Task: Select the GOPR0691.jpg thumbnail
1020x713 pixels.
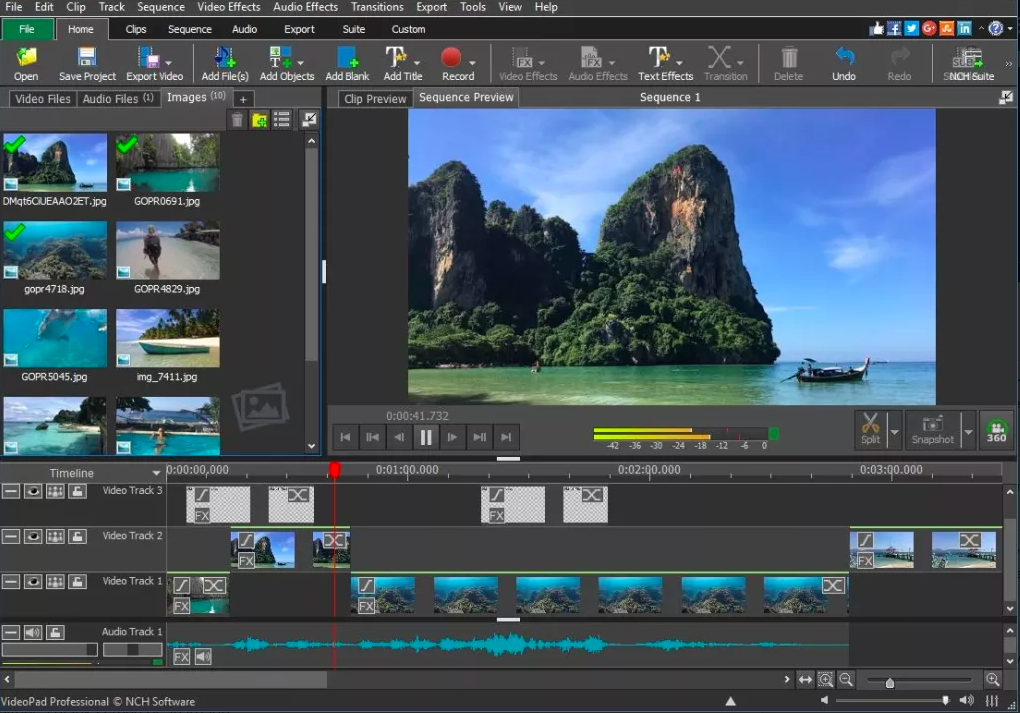Action: (167, 160)
